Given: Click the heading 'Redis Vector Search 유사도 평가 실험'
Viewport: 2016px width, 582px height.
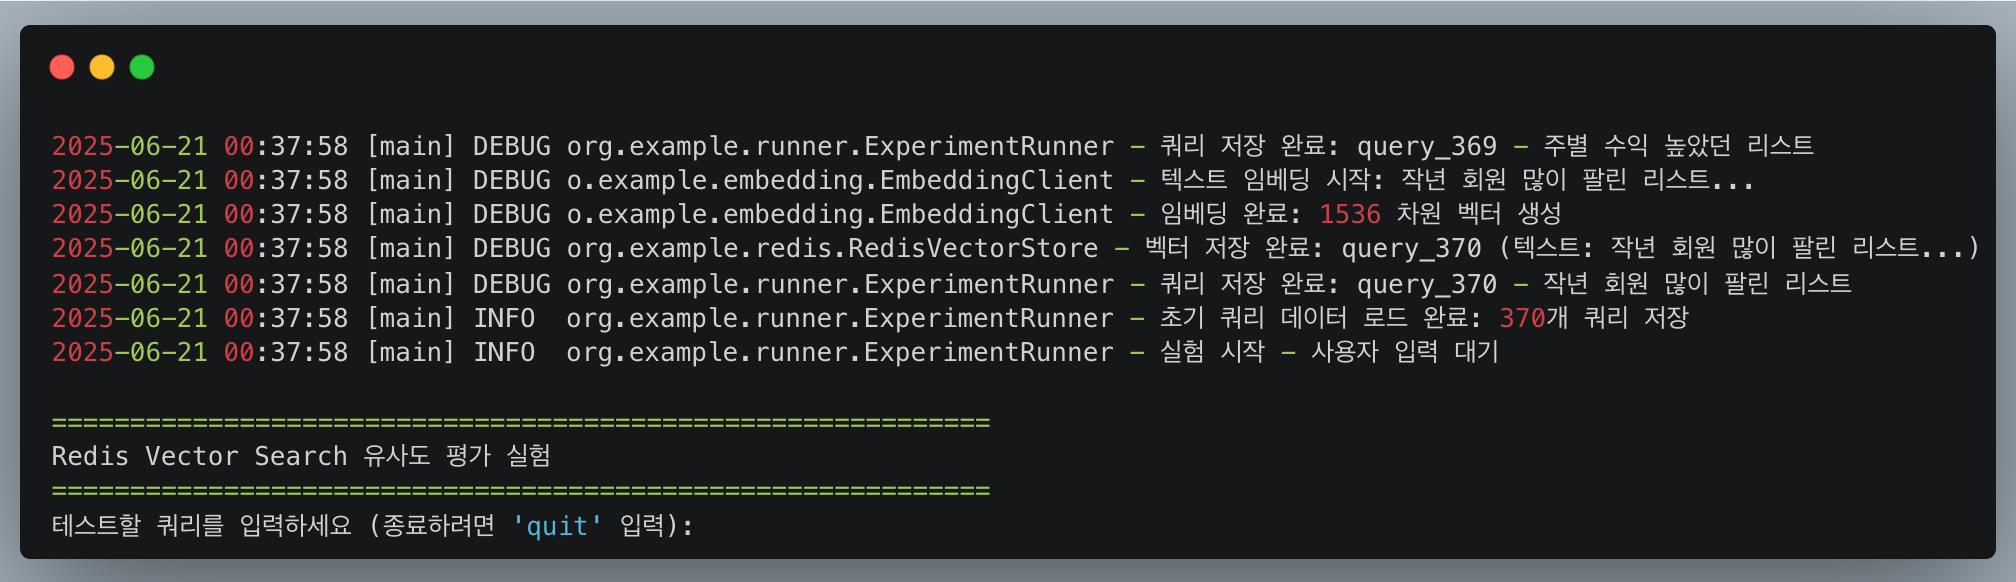Looking at the screenshot, I should pos(301,456).
